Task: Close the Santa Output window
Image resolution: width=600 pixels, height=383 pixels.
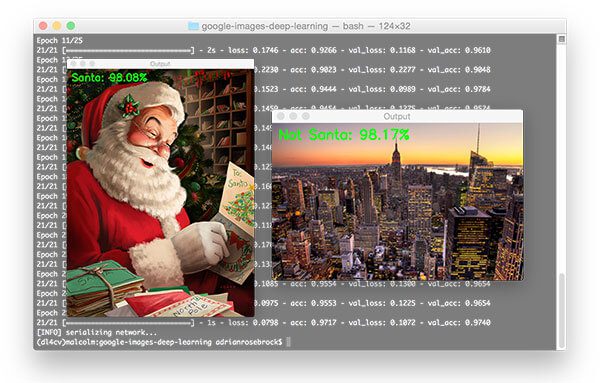Action: (x=74, y=64)
